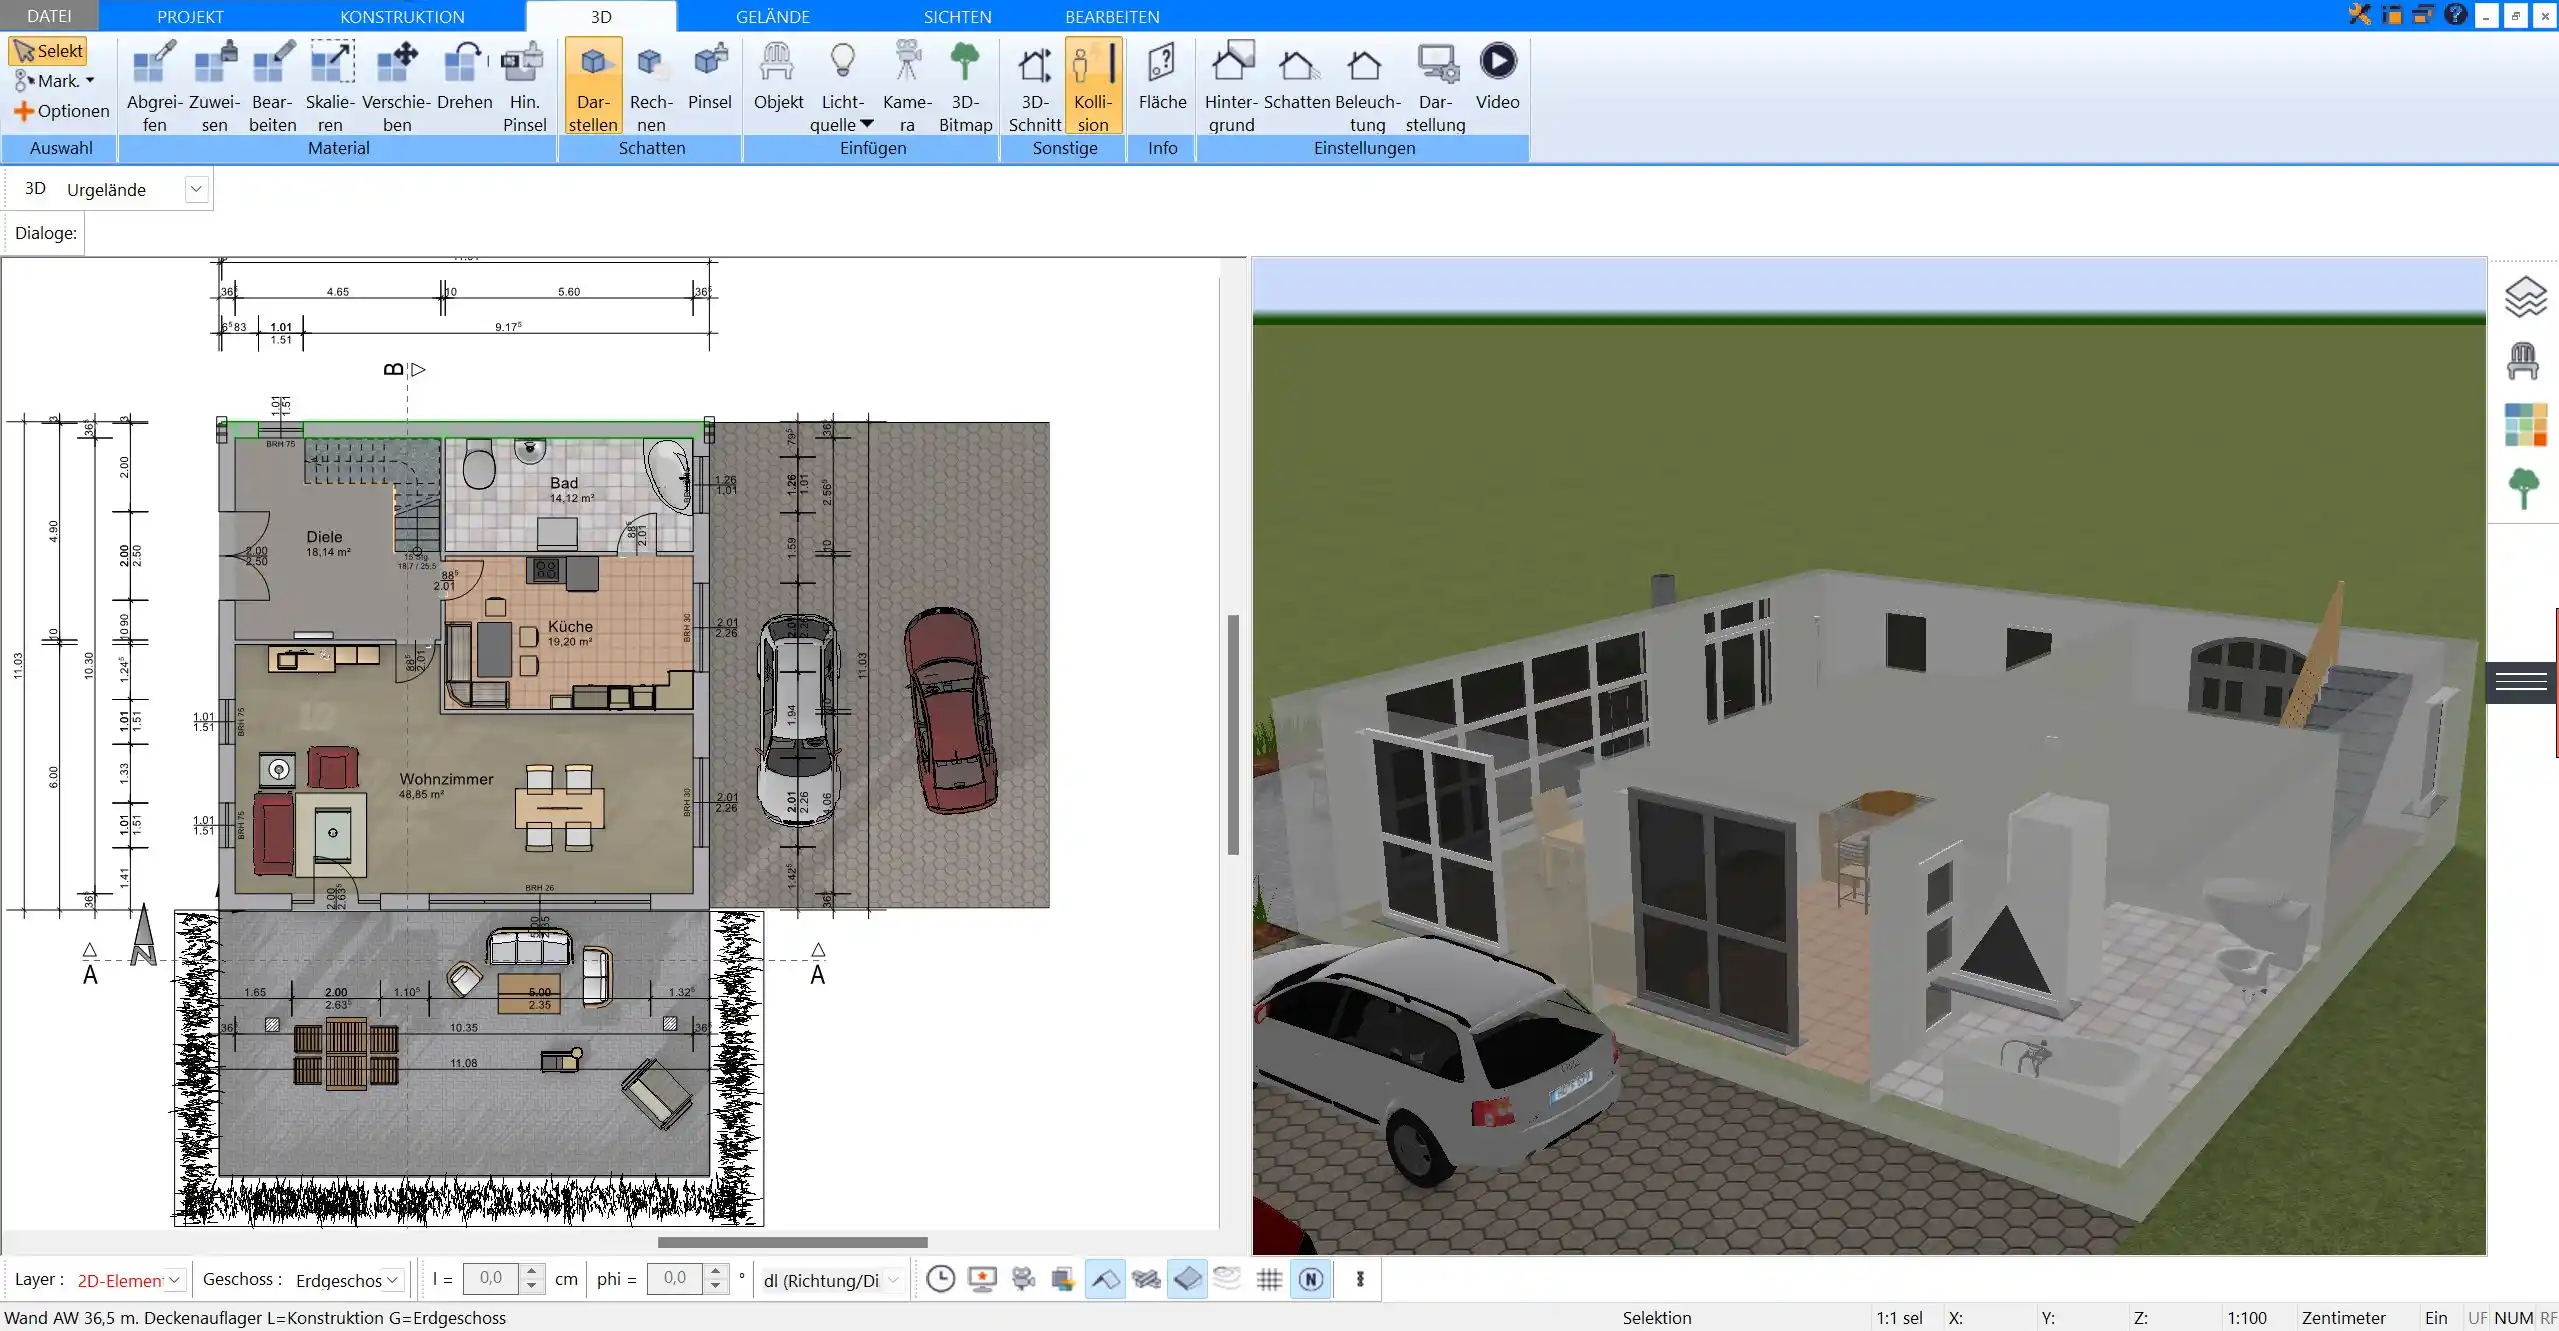Click the 2D plan vertical scrollbar
This screenshot has height=1331, width=2559.
pos(1234,734)
